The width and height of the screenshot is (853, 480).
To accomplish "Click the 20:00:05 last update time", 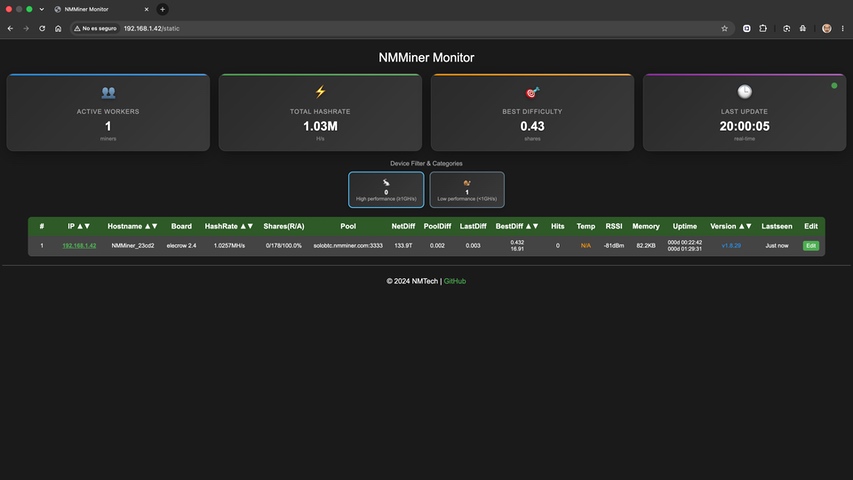I will [744, 126].
